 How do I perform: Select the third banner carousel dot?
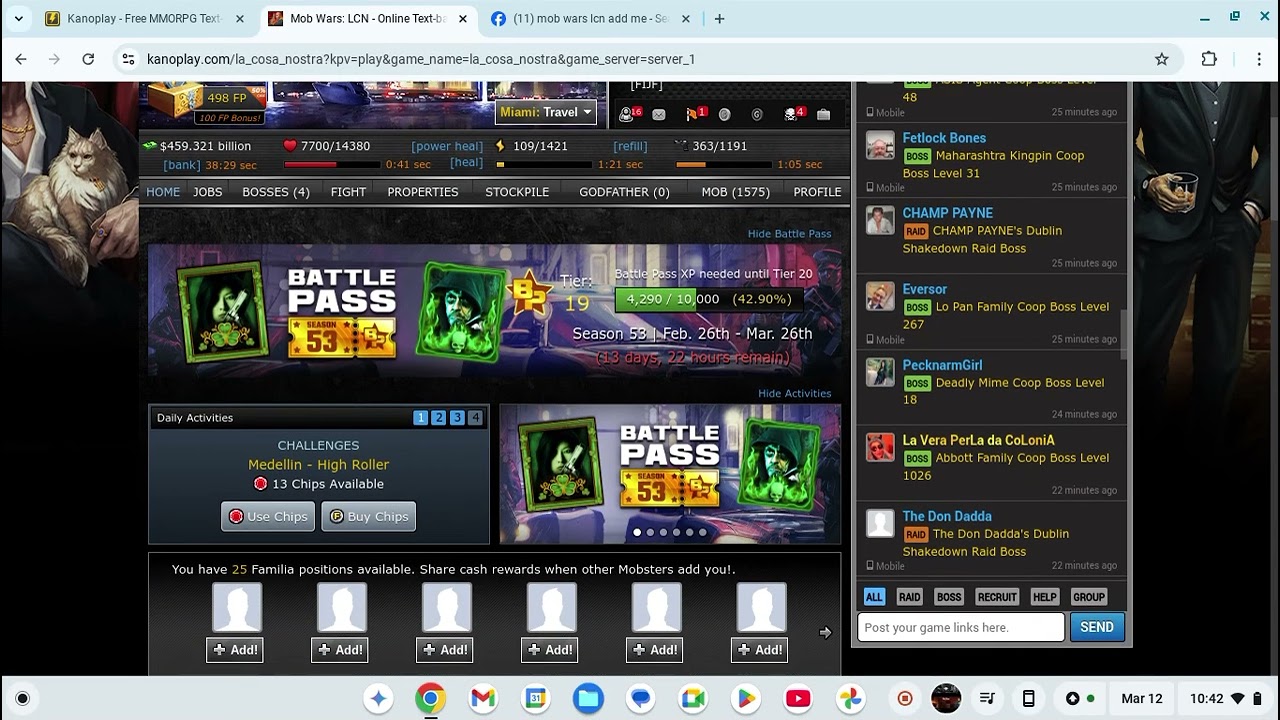[663, 533]
